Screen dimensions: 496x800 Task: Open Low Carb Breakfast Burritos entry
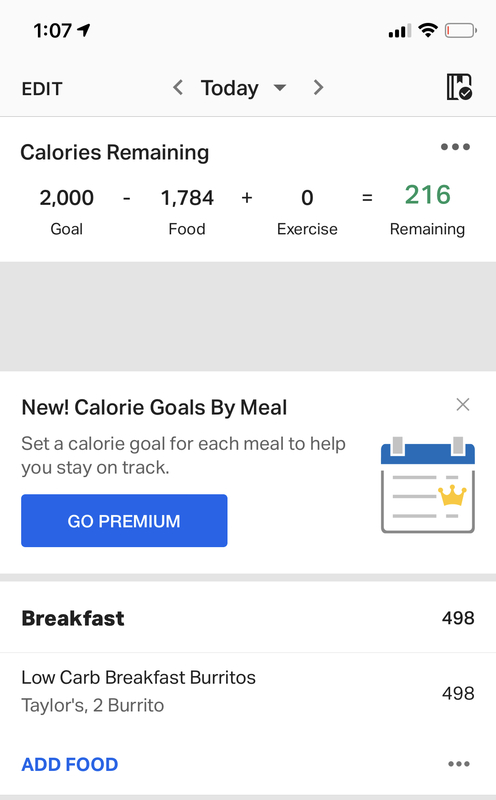(248, 691)
